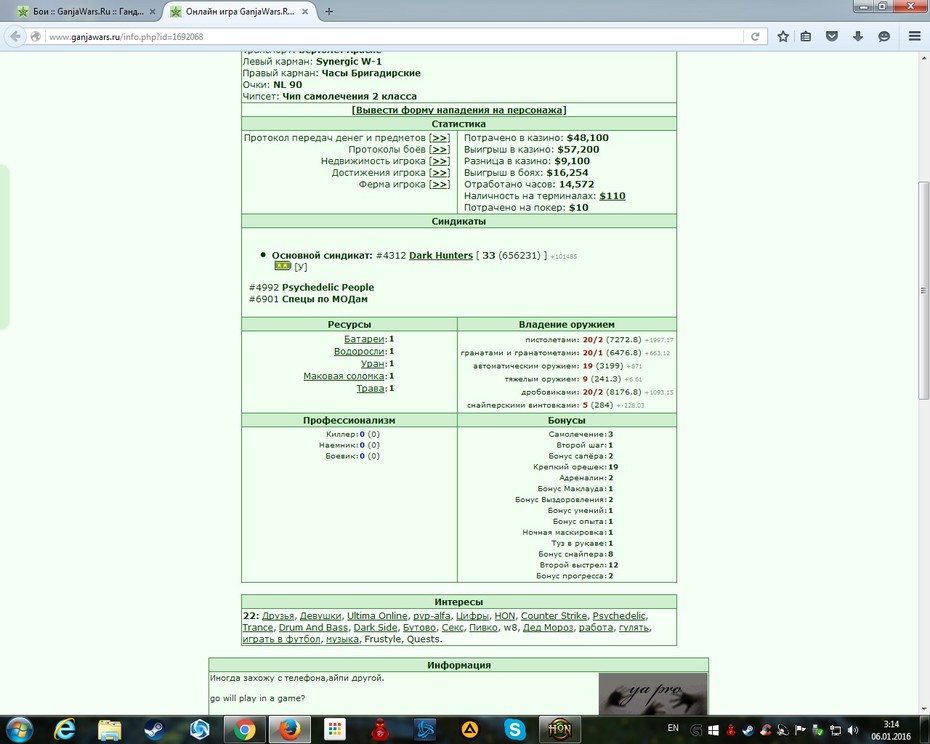Open the tray clock showing 3:14

pyautogui.click(x=891, y=730)
